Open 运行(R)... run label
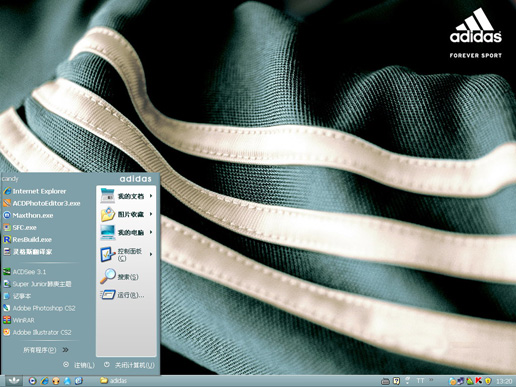The image size is (516, 387). click(131, 295)
